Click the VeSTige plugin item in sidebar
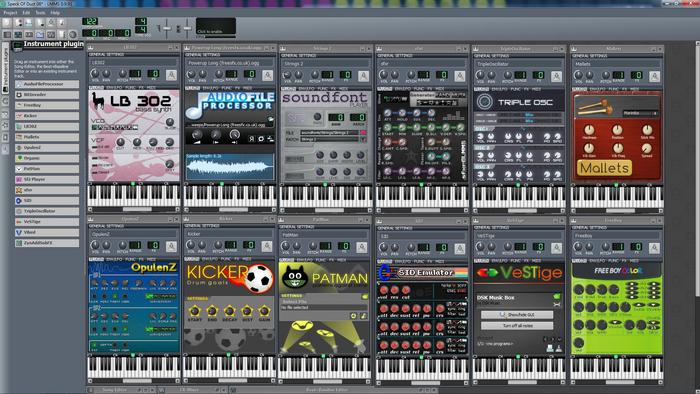700x394 pixels. tap(46, 221)
